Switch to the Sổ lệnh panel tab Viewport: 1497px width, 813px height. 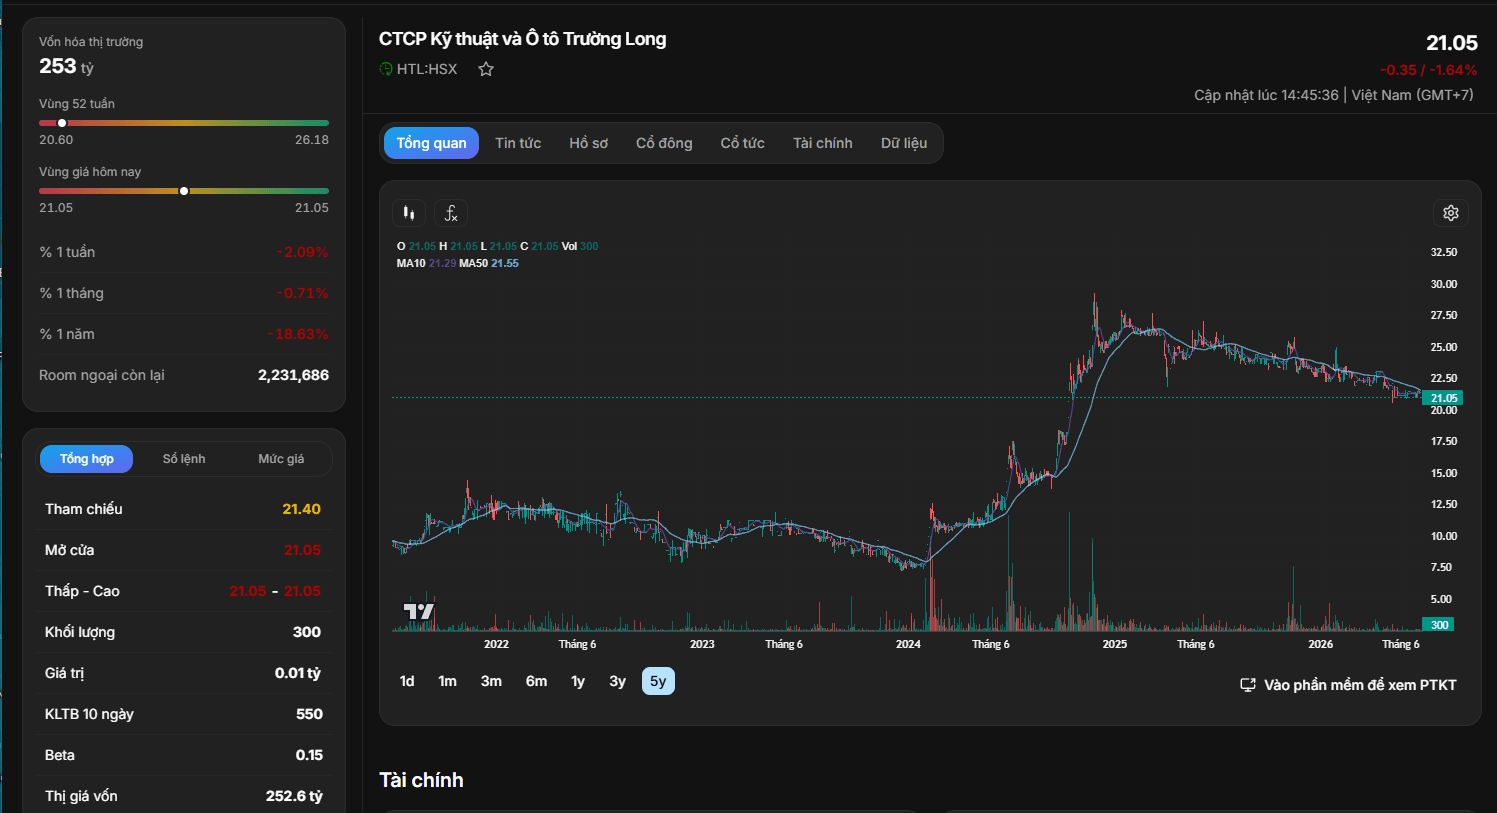(184, 459)
